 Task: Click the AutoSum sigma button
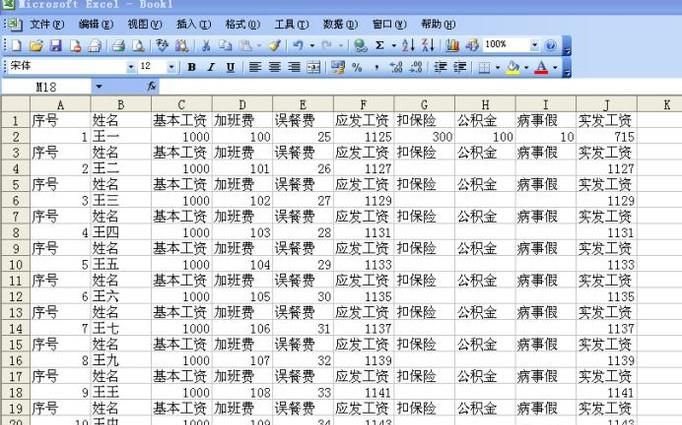[380, 45]
